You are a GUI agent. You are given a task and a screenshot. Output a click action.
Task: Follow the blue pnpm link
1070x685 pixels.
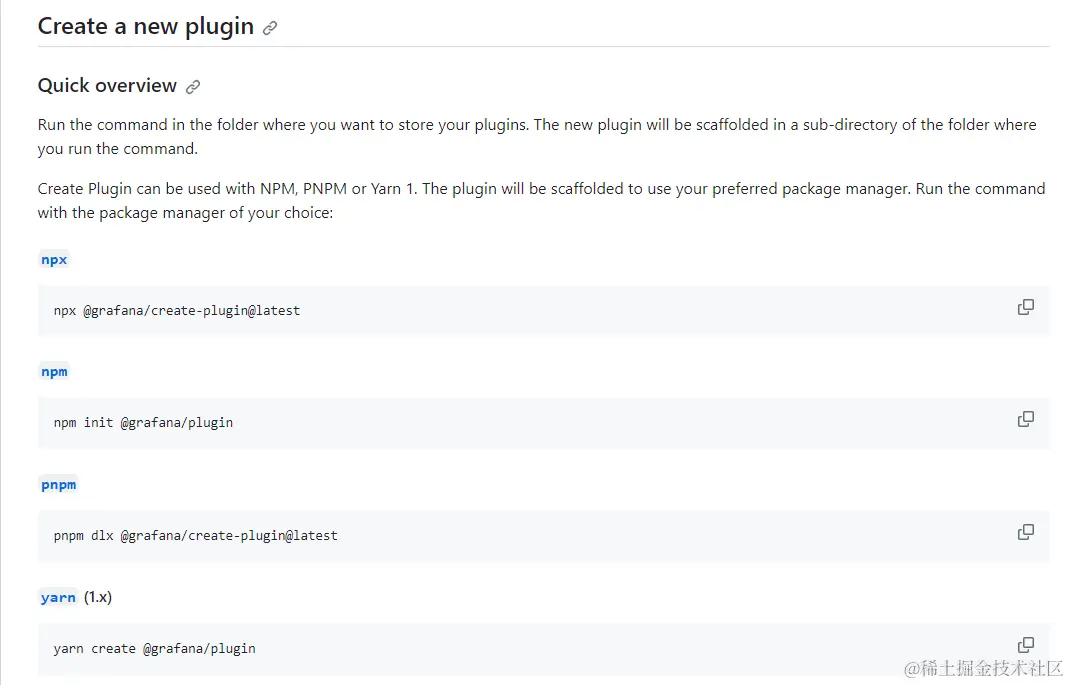pyautogui.click(x=58, y=485)
